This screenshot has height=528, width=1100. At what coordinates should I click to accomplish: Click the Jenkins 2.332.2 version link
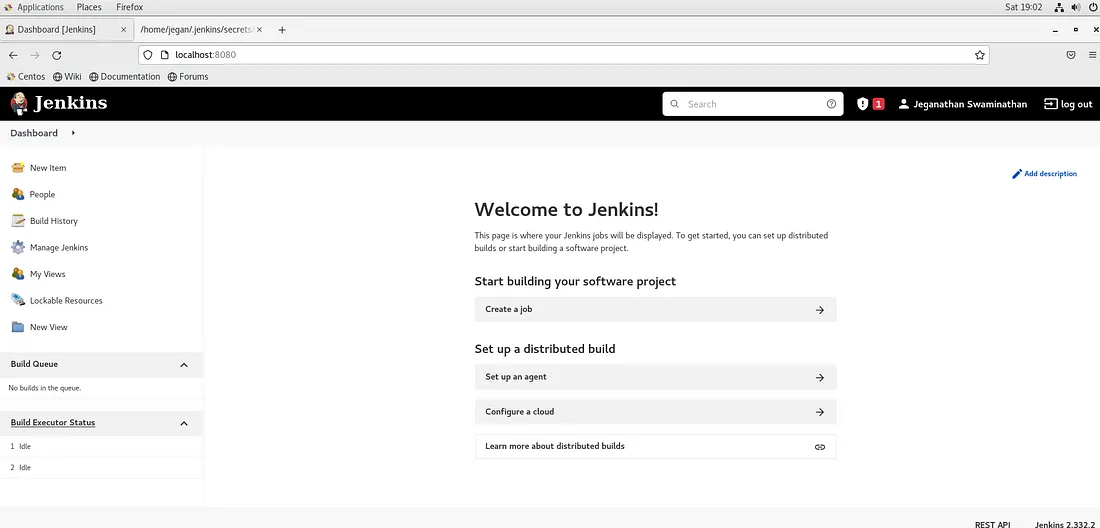1064,524
